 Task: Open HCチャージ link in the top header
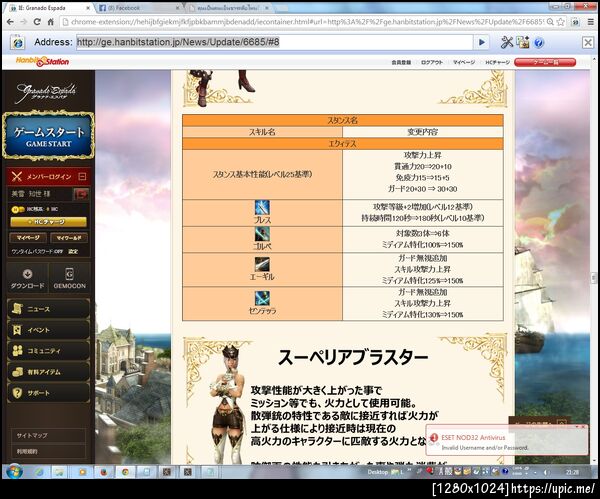(x=497, y=62)
